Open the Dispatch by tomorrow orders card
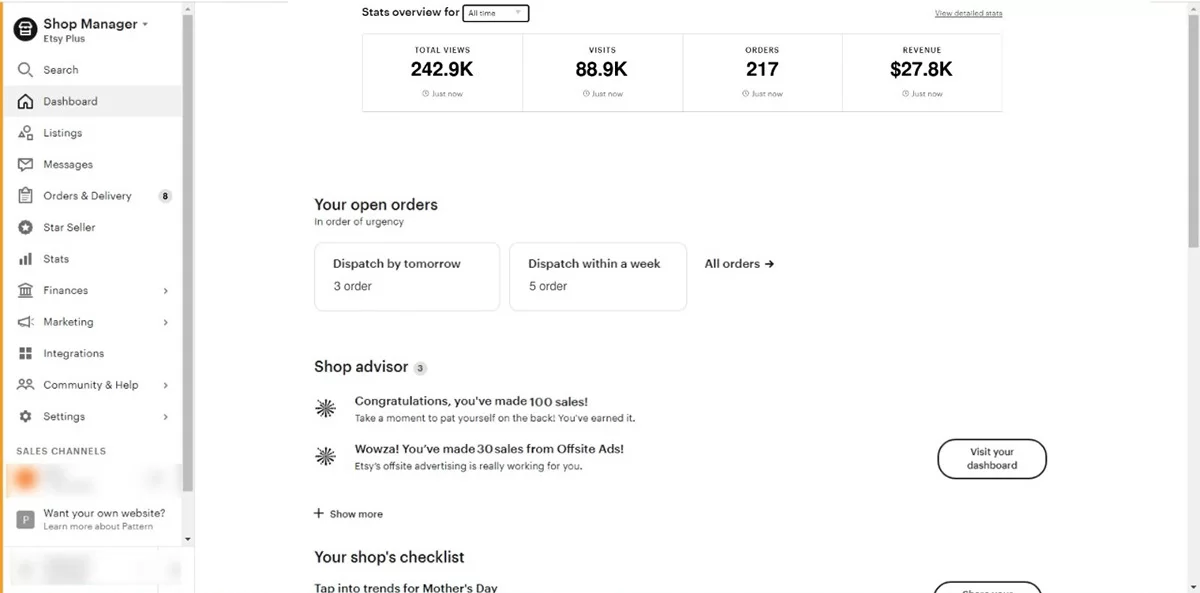The image size is (1200, 593). pyautogui.click(x=406, y=276)
